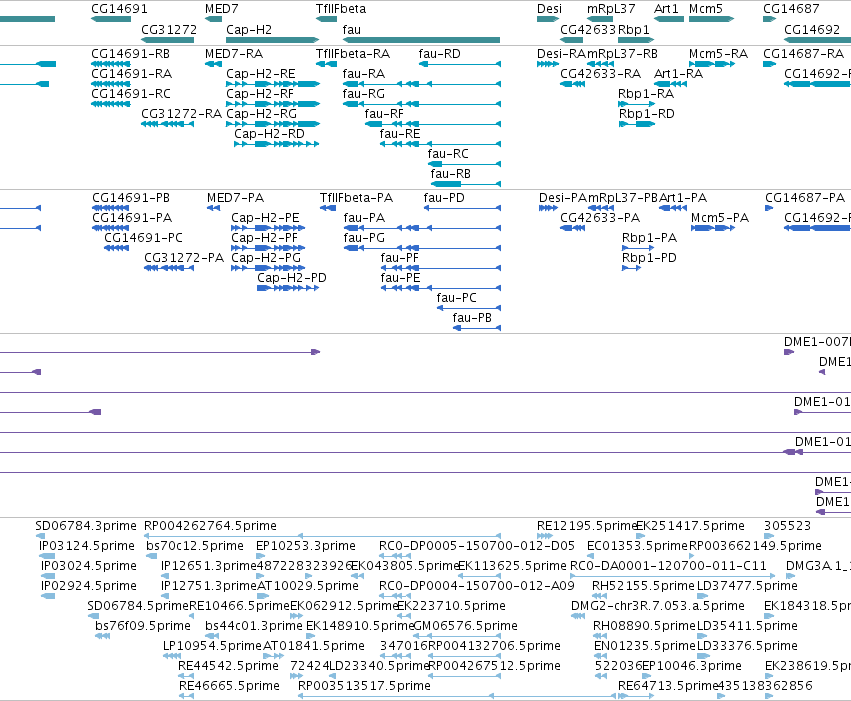Click EST LP10954.5prime
The image size is (851, 701).
click(x=212, y=646)
